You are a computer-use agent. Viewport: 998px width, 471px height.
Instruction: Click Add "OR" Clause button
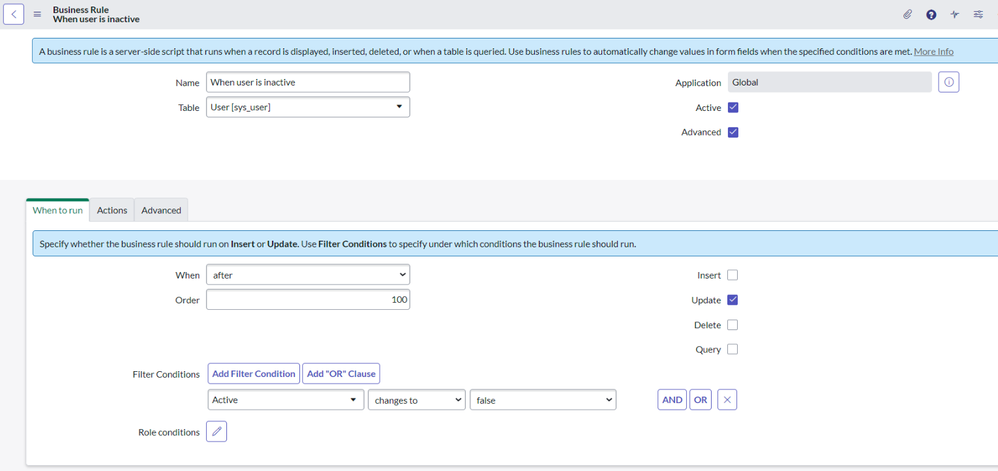(341, 374)
